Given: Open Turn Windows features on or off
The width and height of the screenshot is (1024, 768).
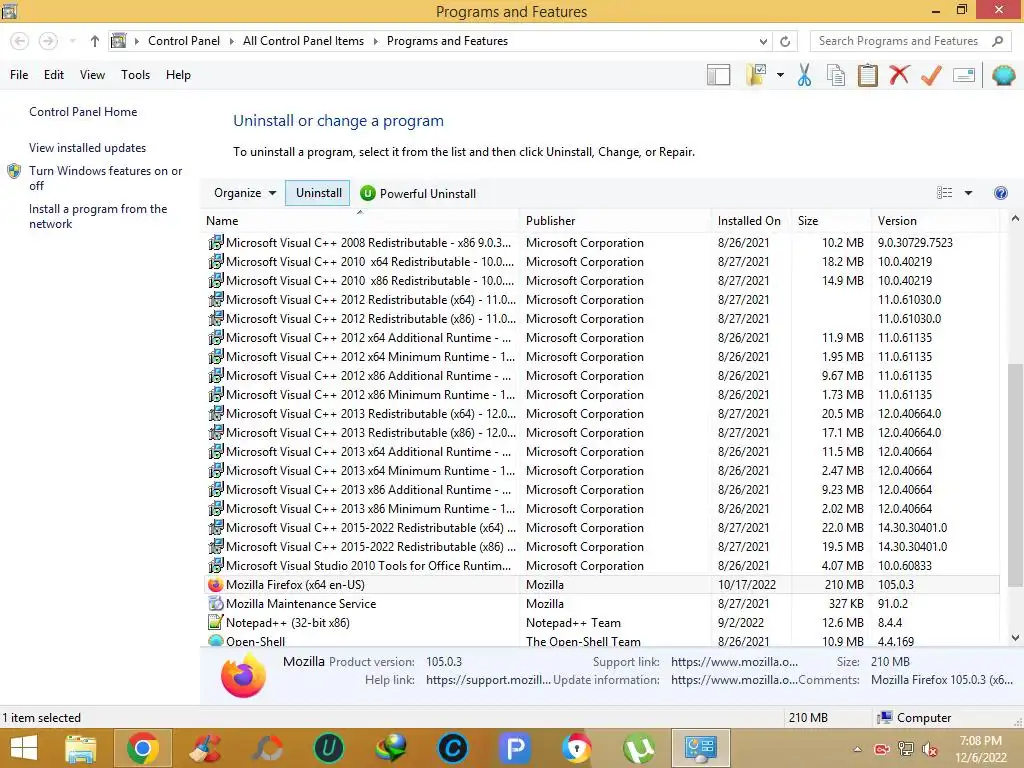Looking at the screenshot, I should (x=105, y=178).
